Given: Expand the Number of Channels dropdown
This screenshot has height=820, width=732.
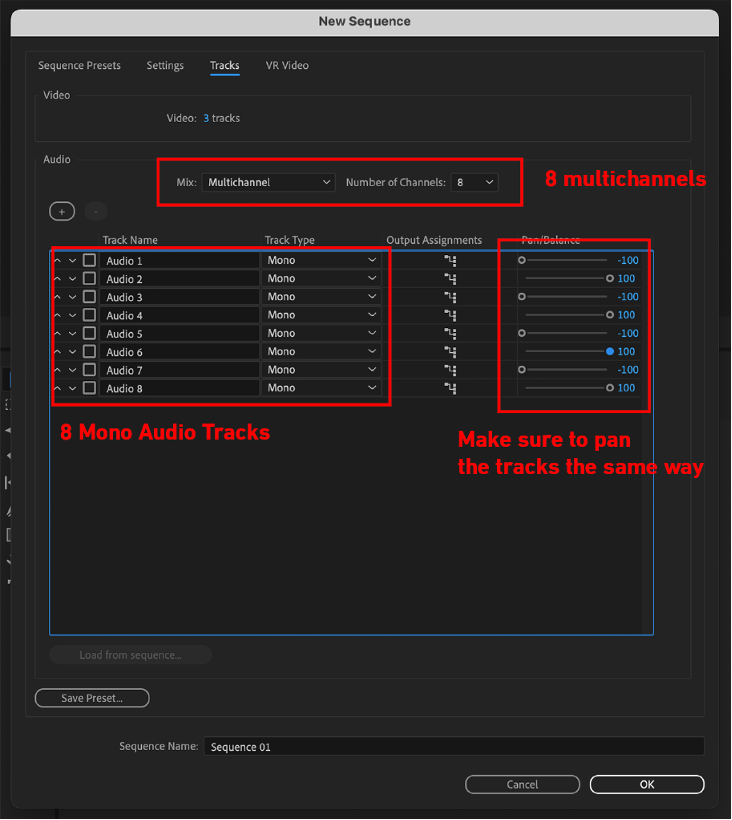Looking at the screenshot, I should [x=475, y=182].
